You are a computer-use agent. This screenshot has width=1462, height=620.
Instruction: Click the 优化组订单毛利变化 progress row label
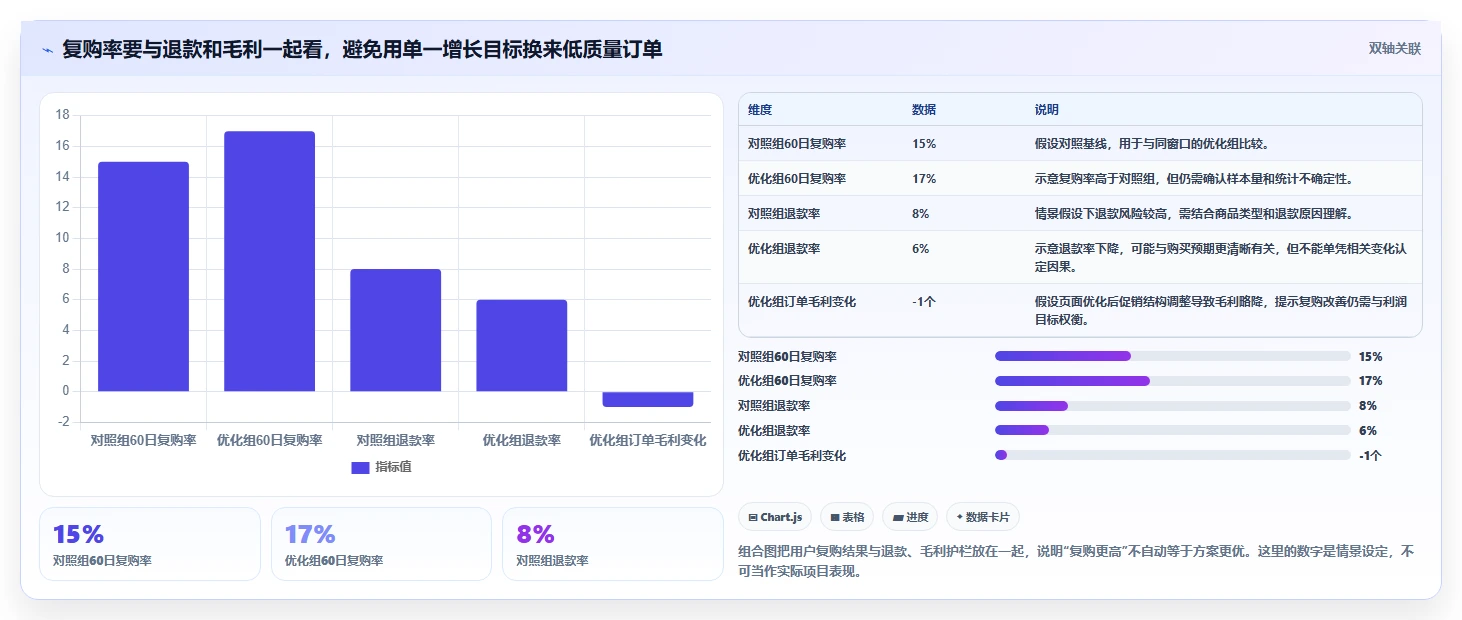pos(792,456)
